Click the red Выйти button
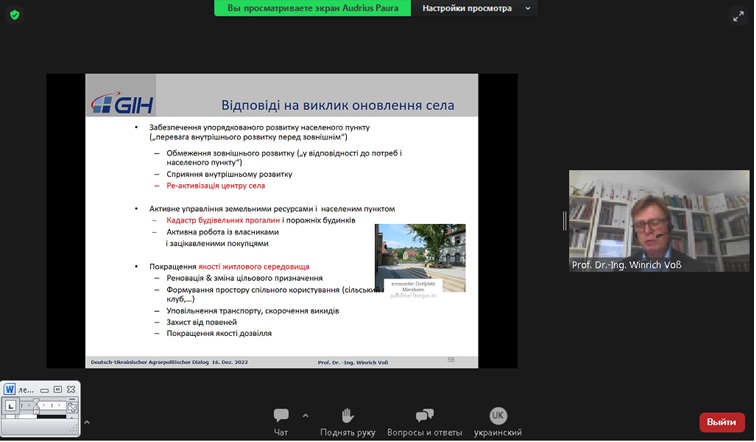Image resolution: width=756 pixels, height=442 pixels. tap(721, 422)
